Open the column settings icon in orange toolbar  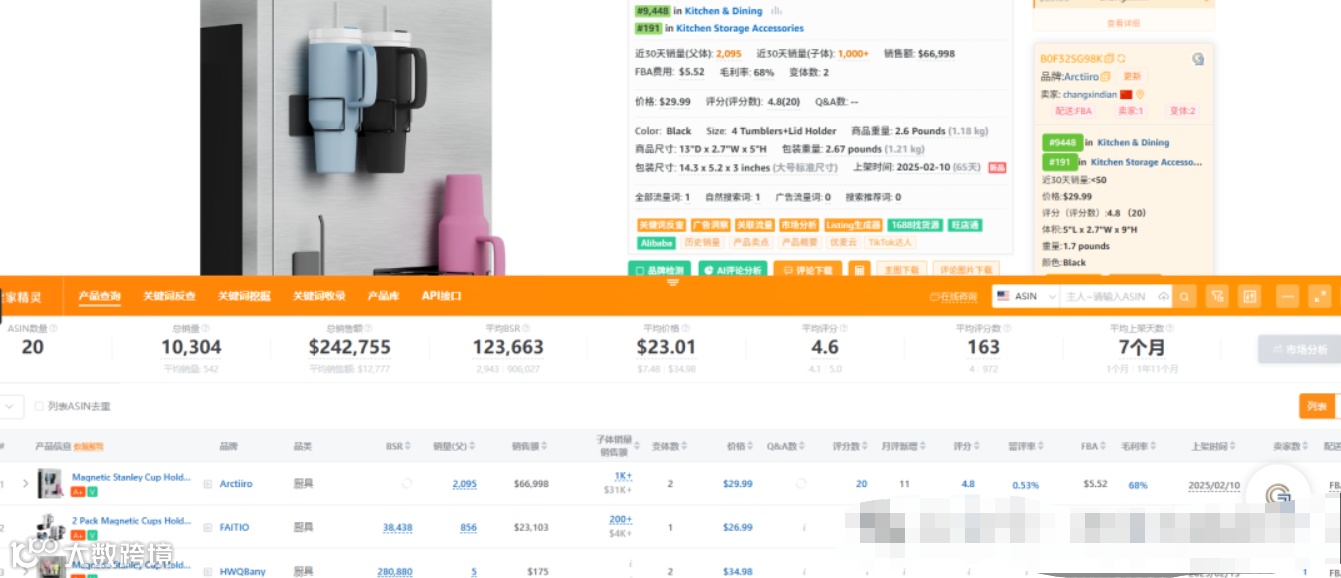1249,296
